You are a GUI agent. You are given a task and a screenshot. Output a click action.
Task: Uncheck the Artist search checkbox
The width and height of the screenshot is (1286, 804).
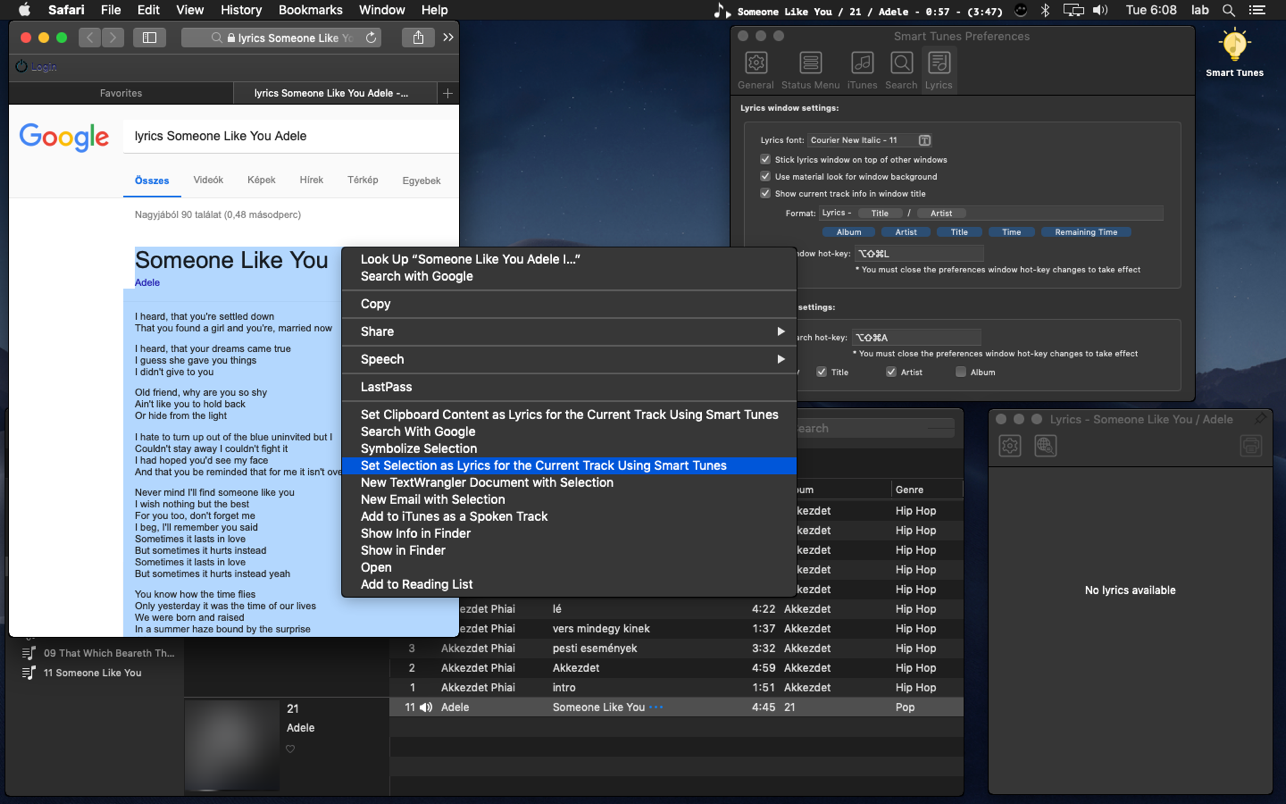tap(891, 372)
